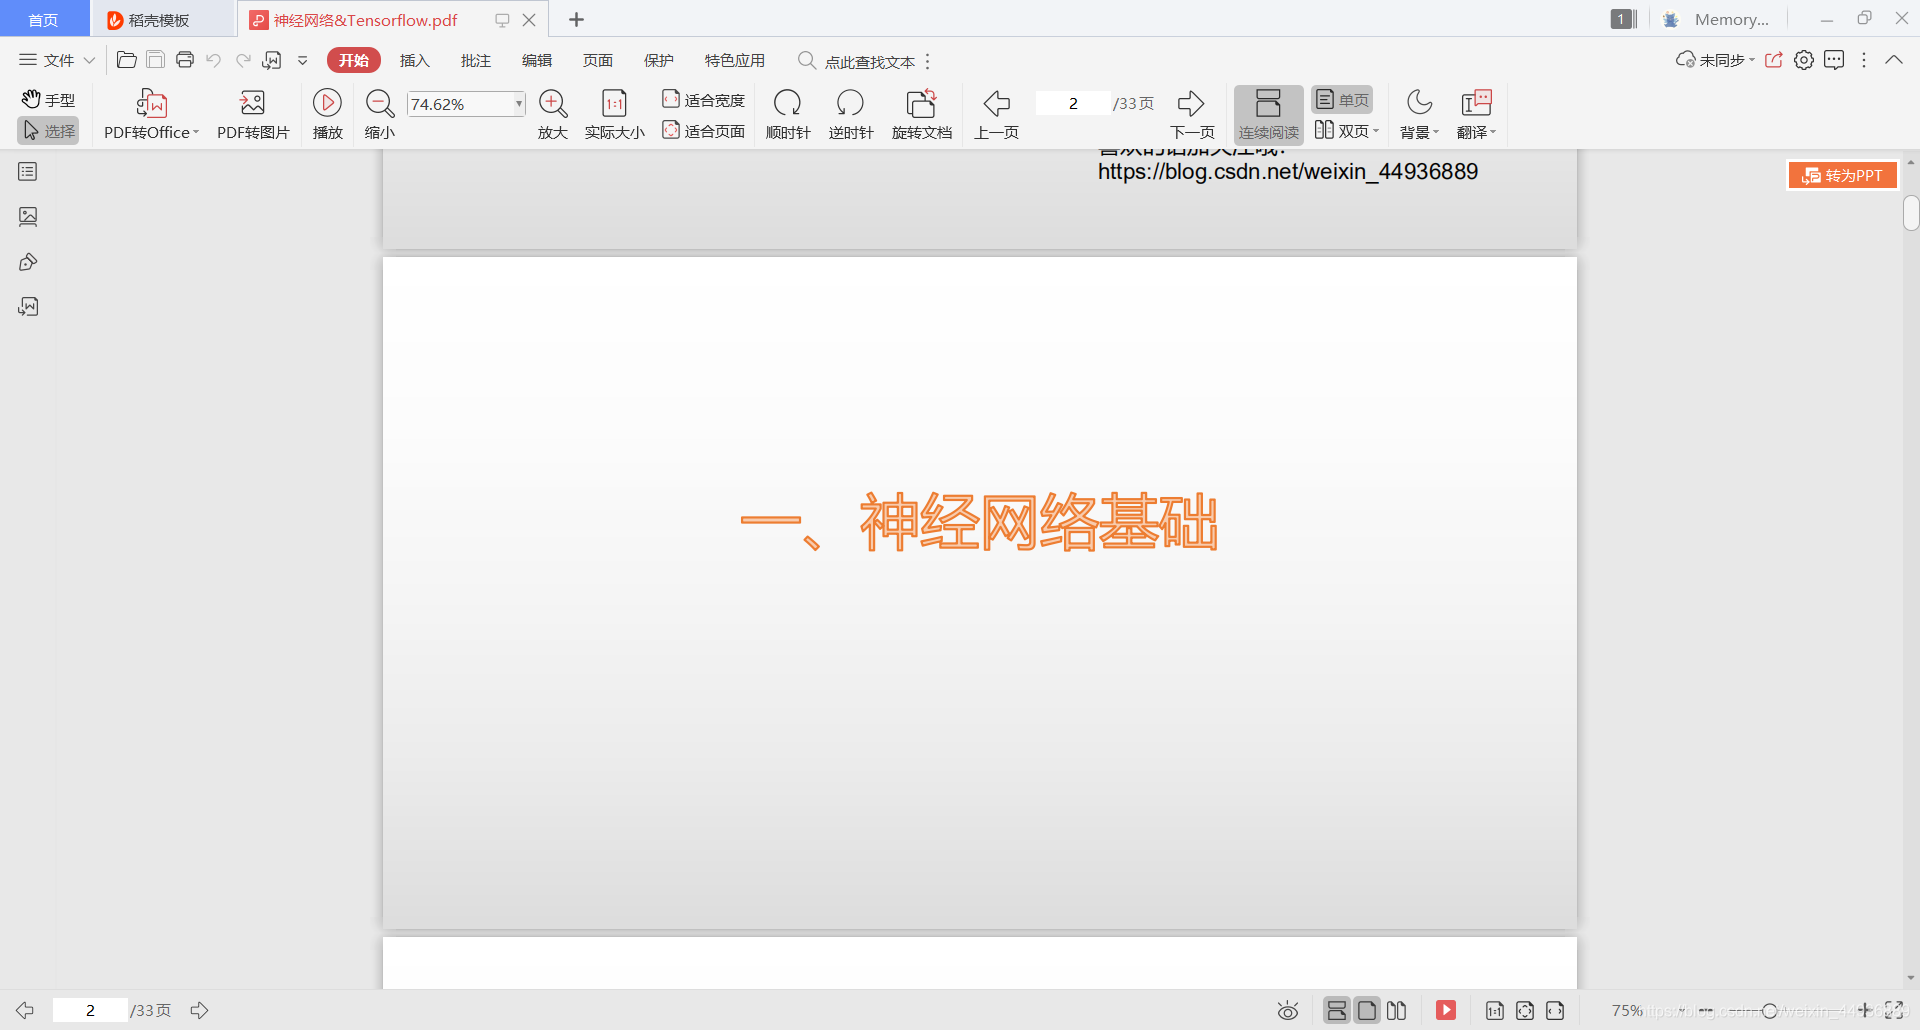Open a new tab with plus button
1920x1030 pixels.
coord(576,19)
